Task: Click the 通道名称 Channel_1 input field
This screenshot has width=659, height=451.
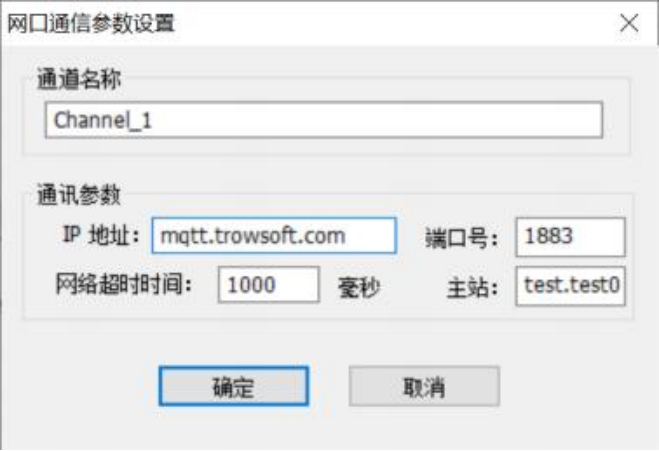Action: pos(324,120)
